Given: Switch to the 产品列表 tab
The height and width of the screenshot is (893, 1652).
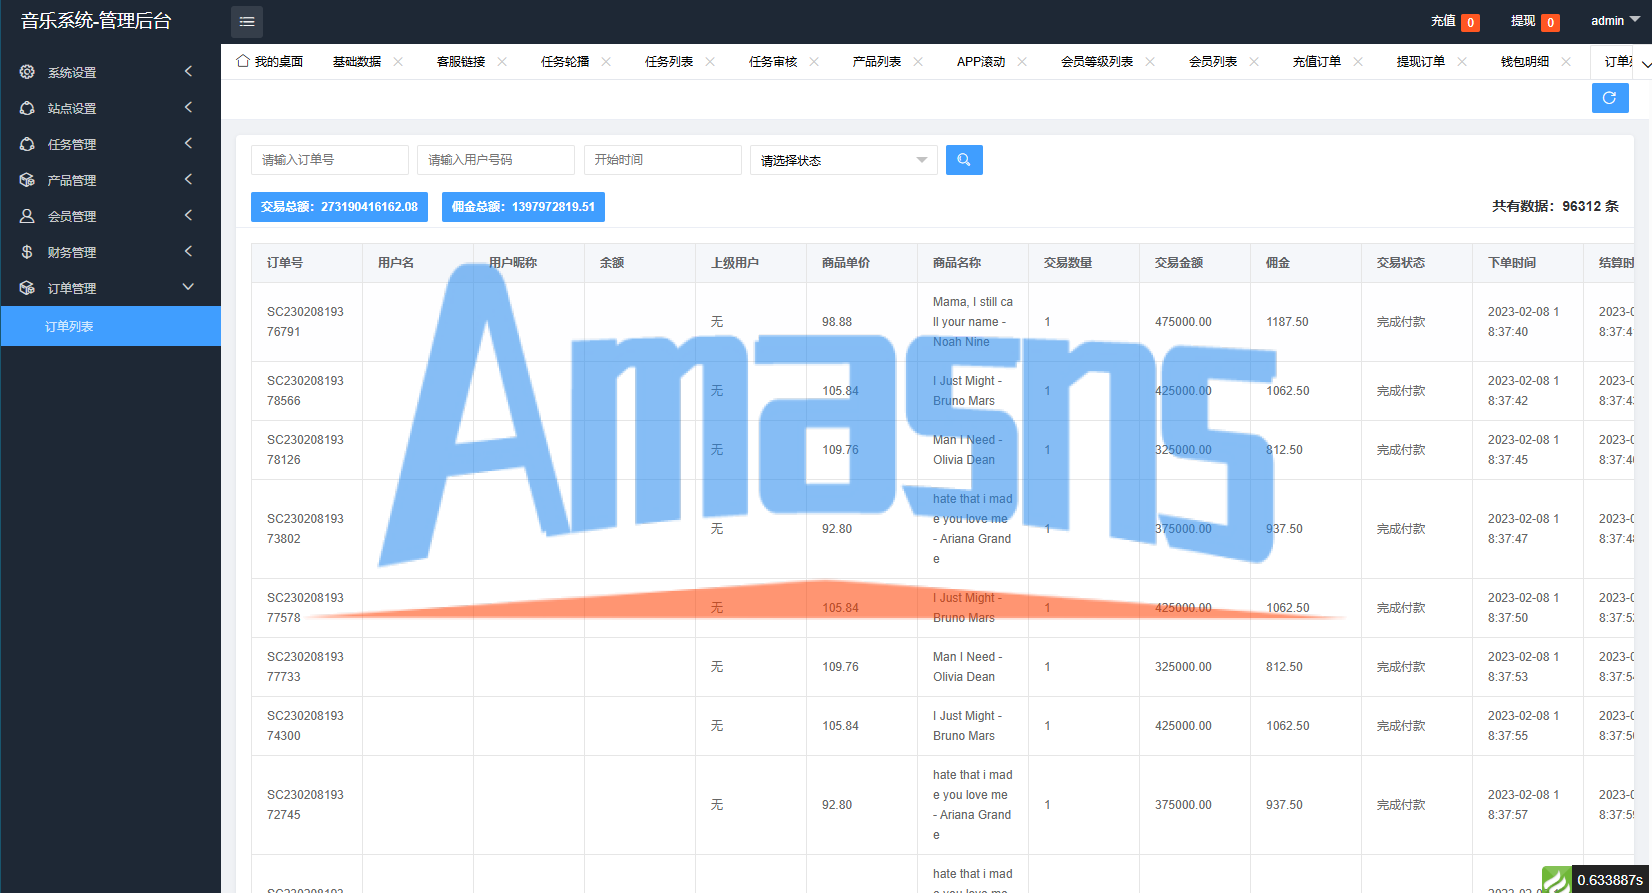Looking at the screenshot, I should pos(877,62).
